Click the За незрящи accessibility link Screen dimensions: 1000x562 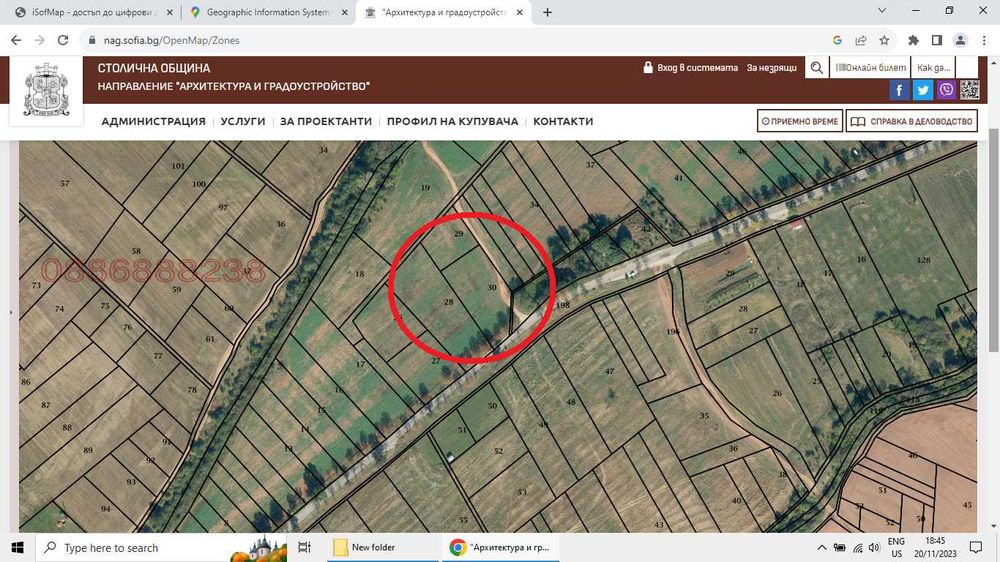coord(772,68)
